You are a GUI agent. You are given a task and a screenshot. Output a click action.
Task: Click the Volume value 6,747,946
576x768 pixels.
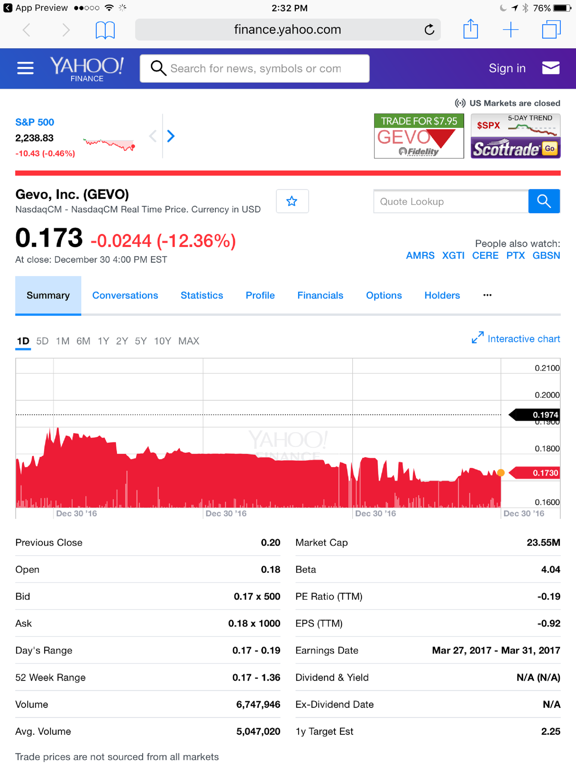pos(258,704)
